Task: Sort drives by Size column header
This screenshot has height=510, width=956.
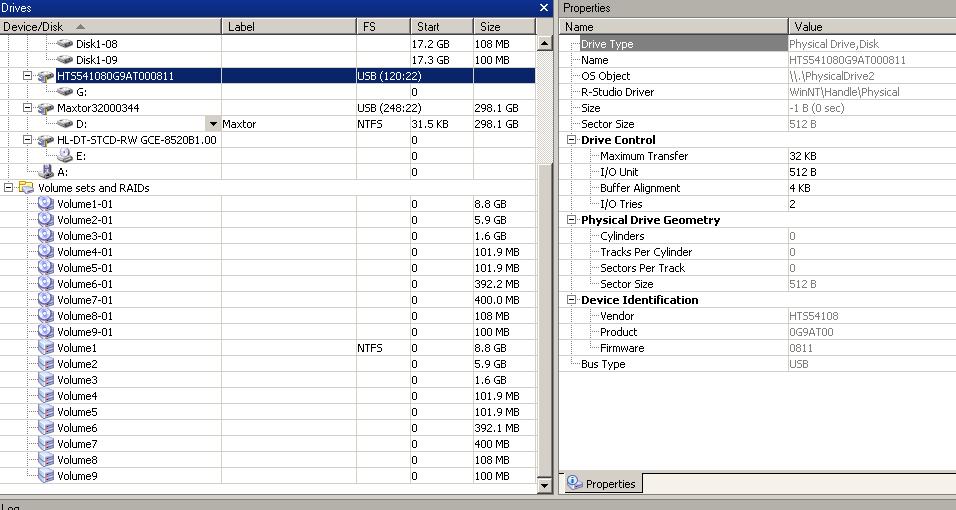Action: pos(504,27)
